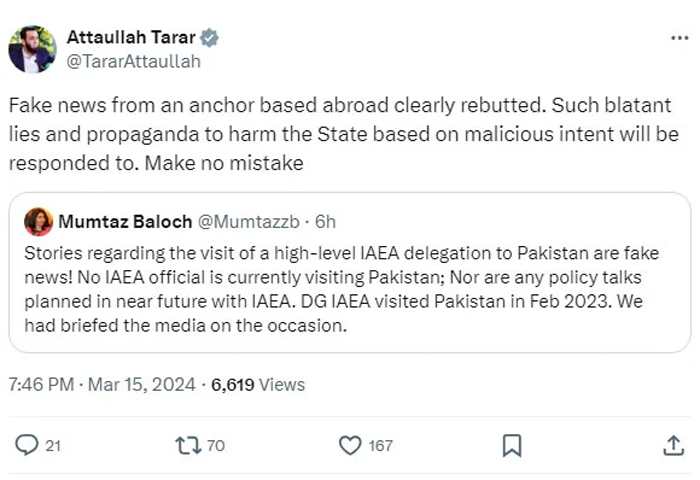Image resolution: width=700 pixels, height=480 pixels.
Task: Click the reply speech bubble icon
Action: tap(27, 445)
